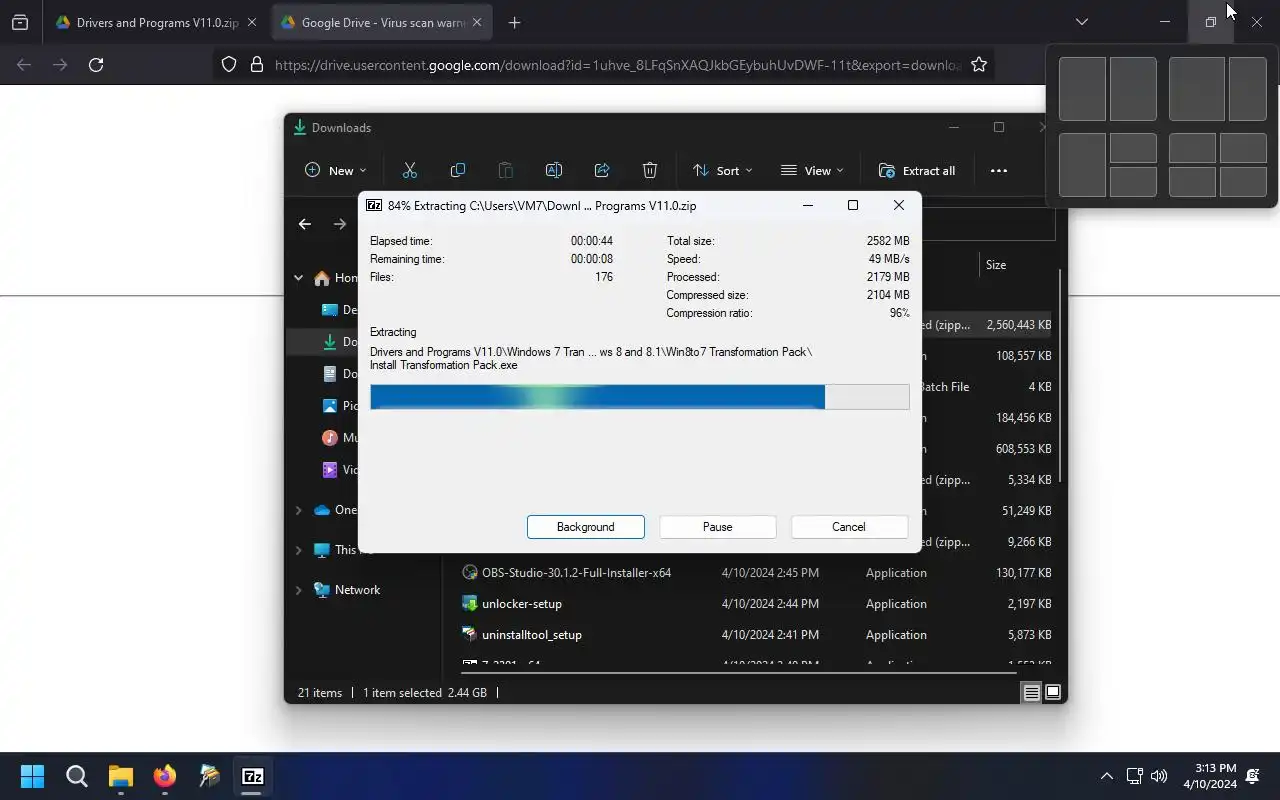The width and height of the screenshot is (1280, 800).
Task: Select the unlocker-setup file
Action: (x=522, y=604)
